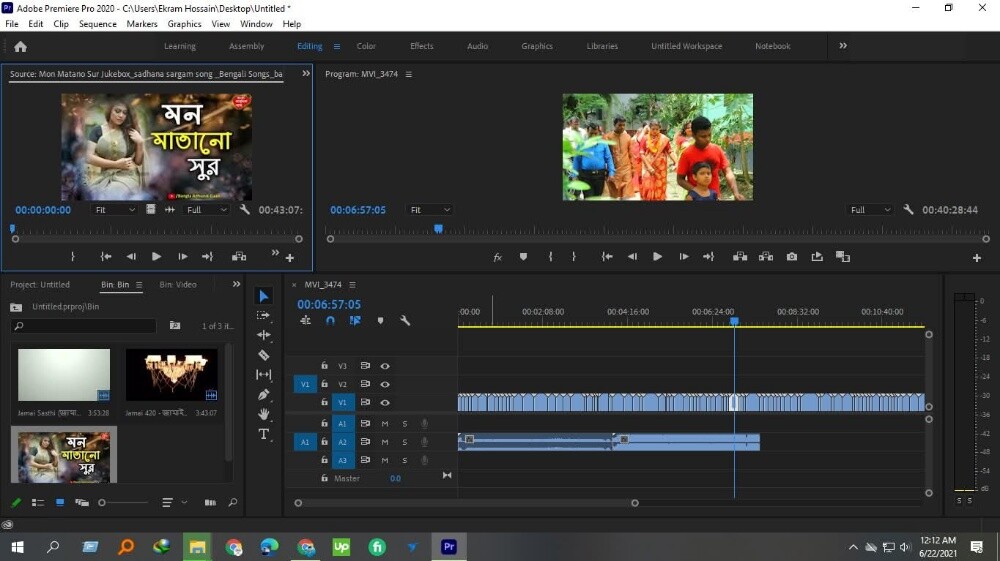
Task: Open Program monitor button editor plus
Action: pos(976,258)
